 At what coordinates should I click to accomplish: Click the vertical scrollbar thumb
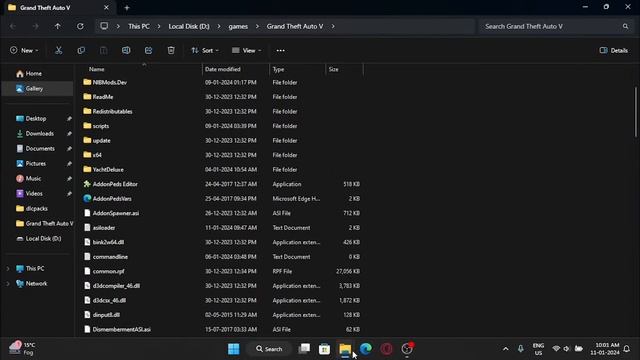tap(635, 112)
